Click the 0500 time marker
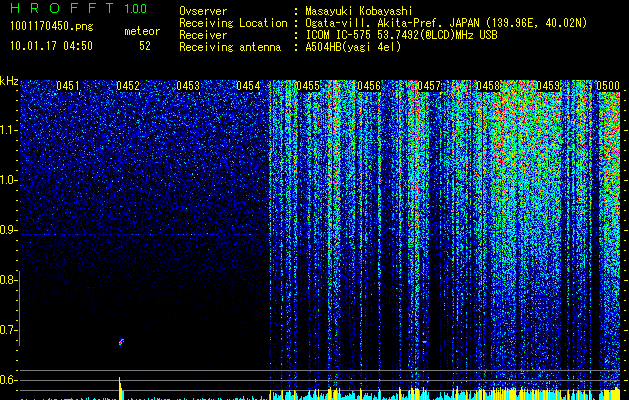Viewport: 629px width, 400px height. 608,85
